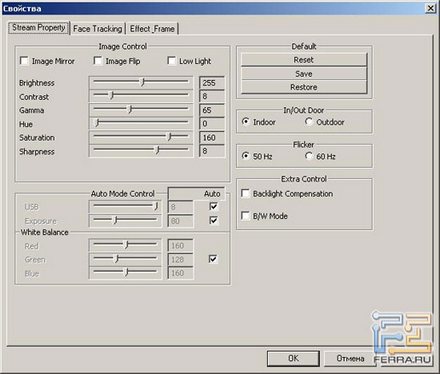The height and width of the screenshot is (374, 440).
Task: Click the OK button
Action: point(293,358)
